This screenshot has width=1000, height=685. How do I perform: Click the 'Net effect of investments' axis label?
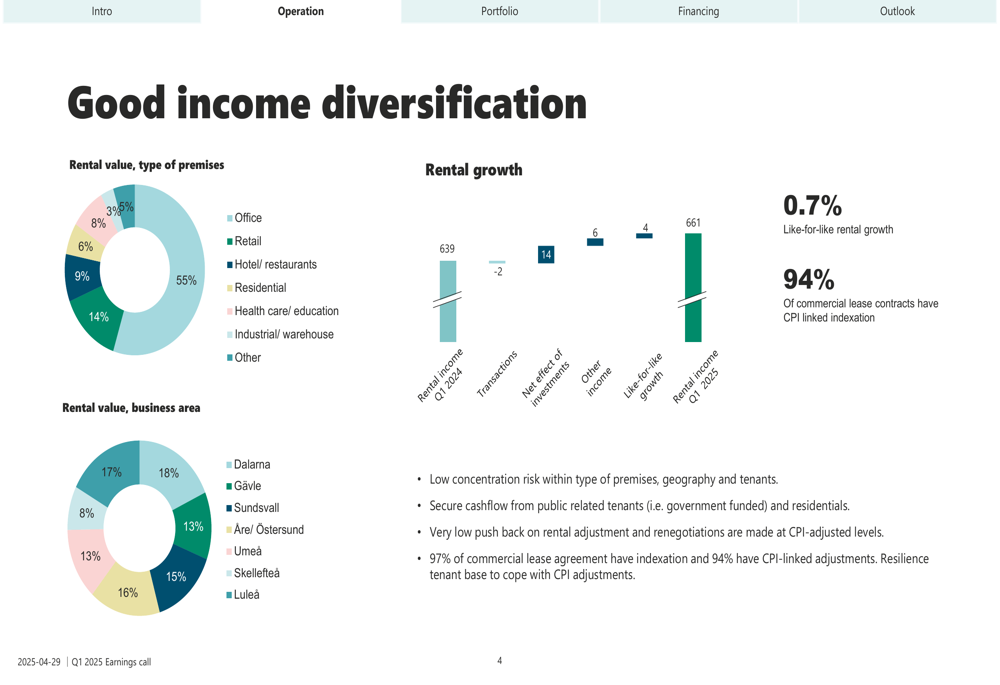point(545,378)
